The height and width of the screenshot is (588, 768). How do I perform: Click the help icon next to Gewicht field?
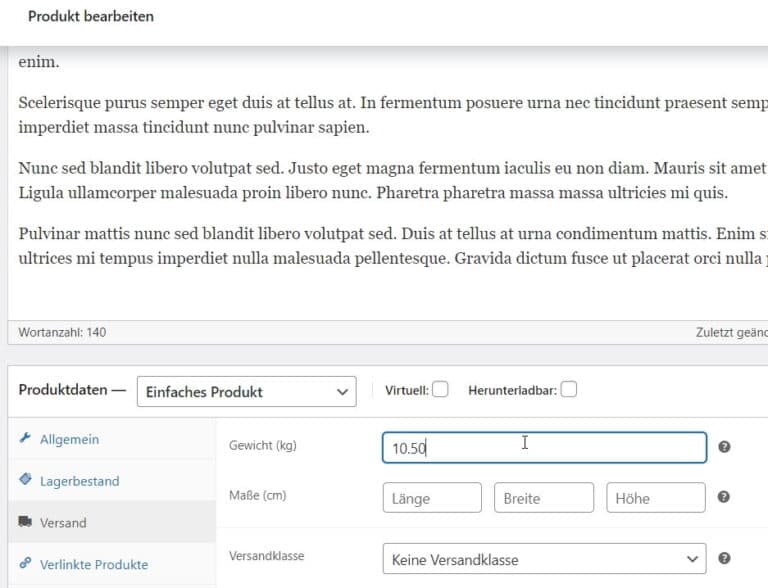click(724, 447)
